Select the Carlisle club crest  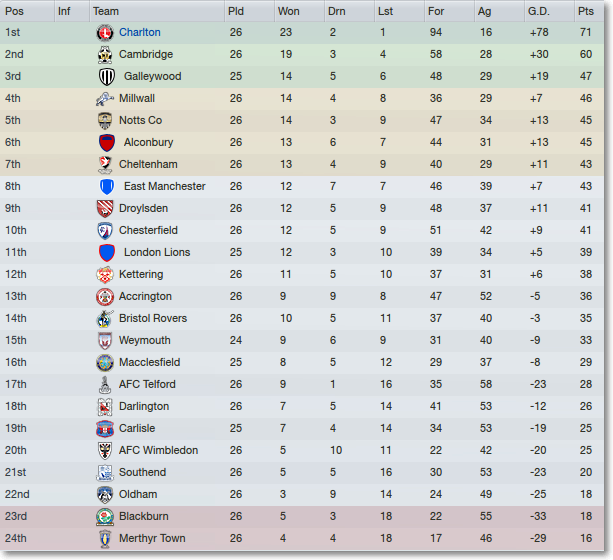(105, 429)
